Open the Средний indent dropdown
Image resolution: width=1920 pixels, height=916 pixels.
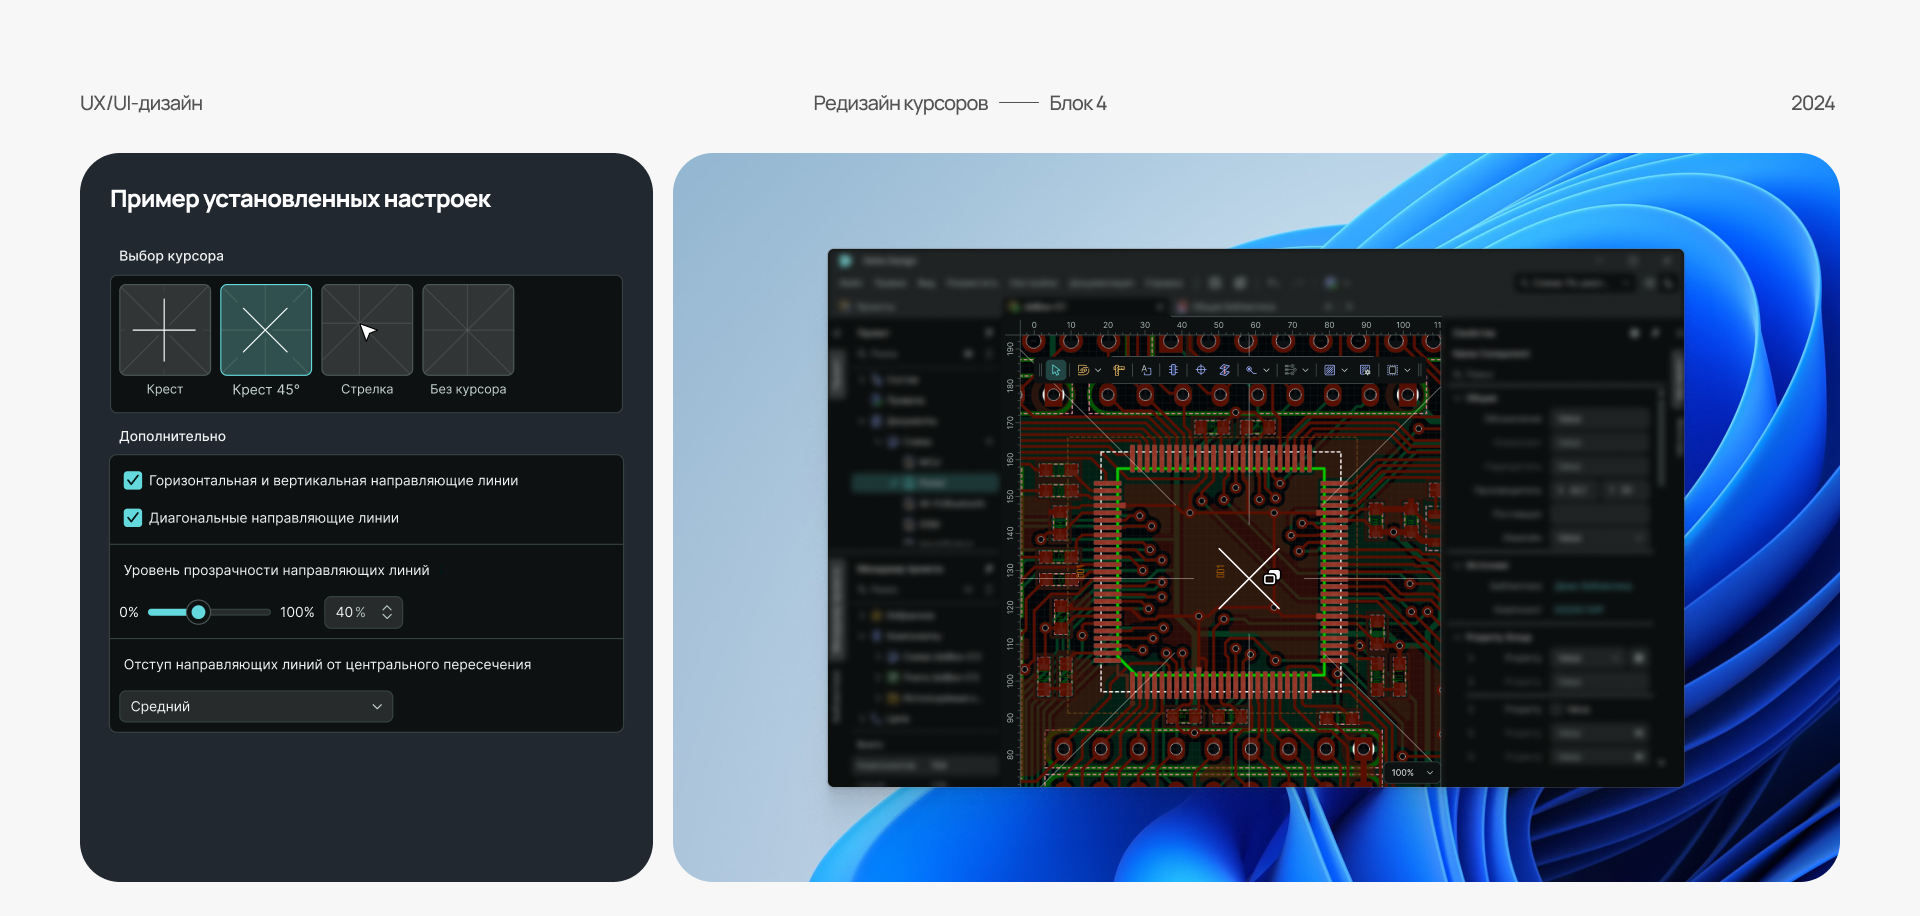click(255, 706)
